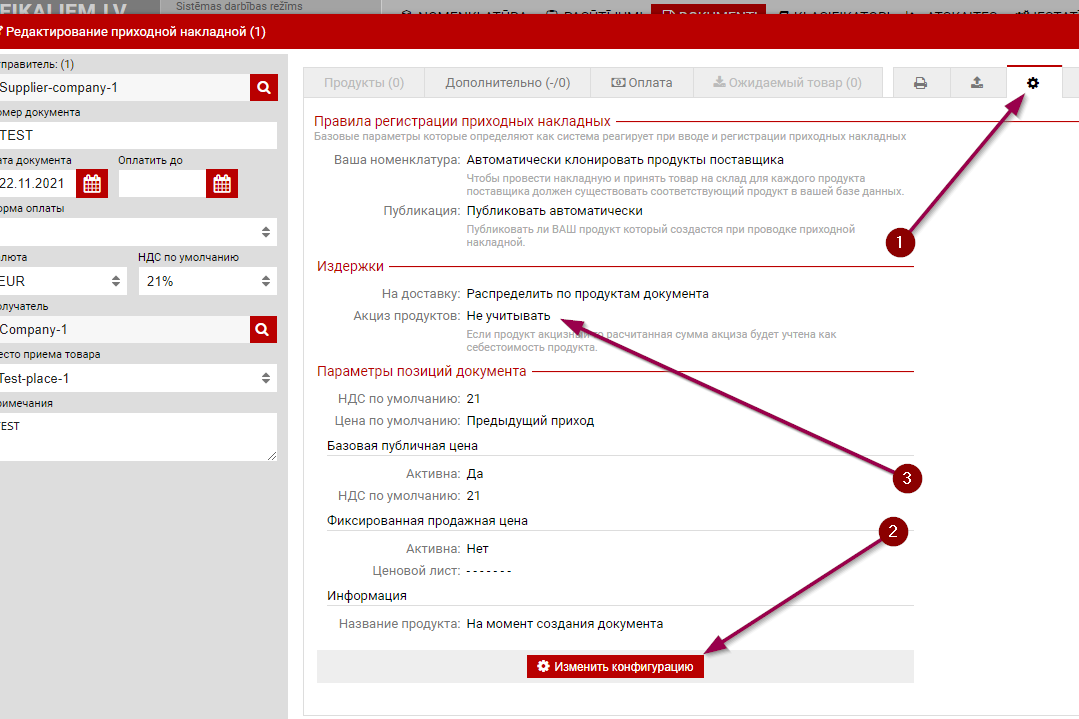Open calendar for the Оплатить до field

click(x=221, y=184)
